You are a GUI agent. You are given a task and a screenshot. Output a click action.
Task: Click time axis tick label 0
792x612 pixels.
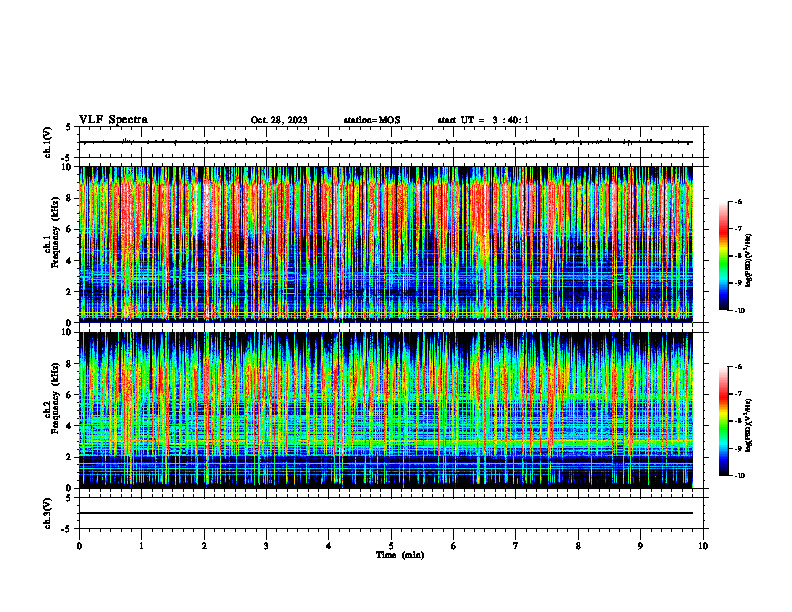[x=79, y=546]
